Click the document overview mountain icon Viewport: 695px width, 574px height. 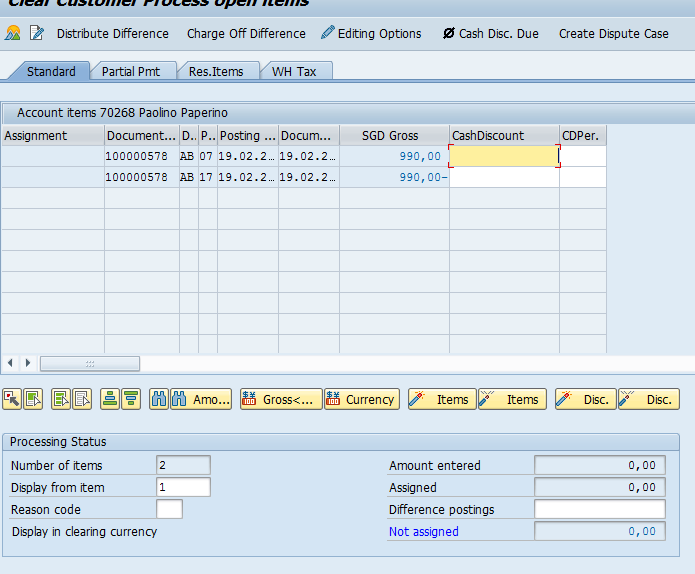[13, 33]
